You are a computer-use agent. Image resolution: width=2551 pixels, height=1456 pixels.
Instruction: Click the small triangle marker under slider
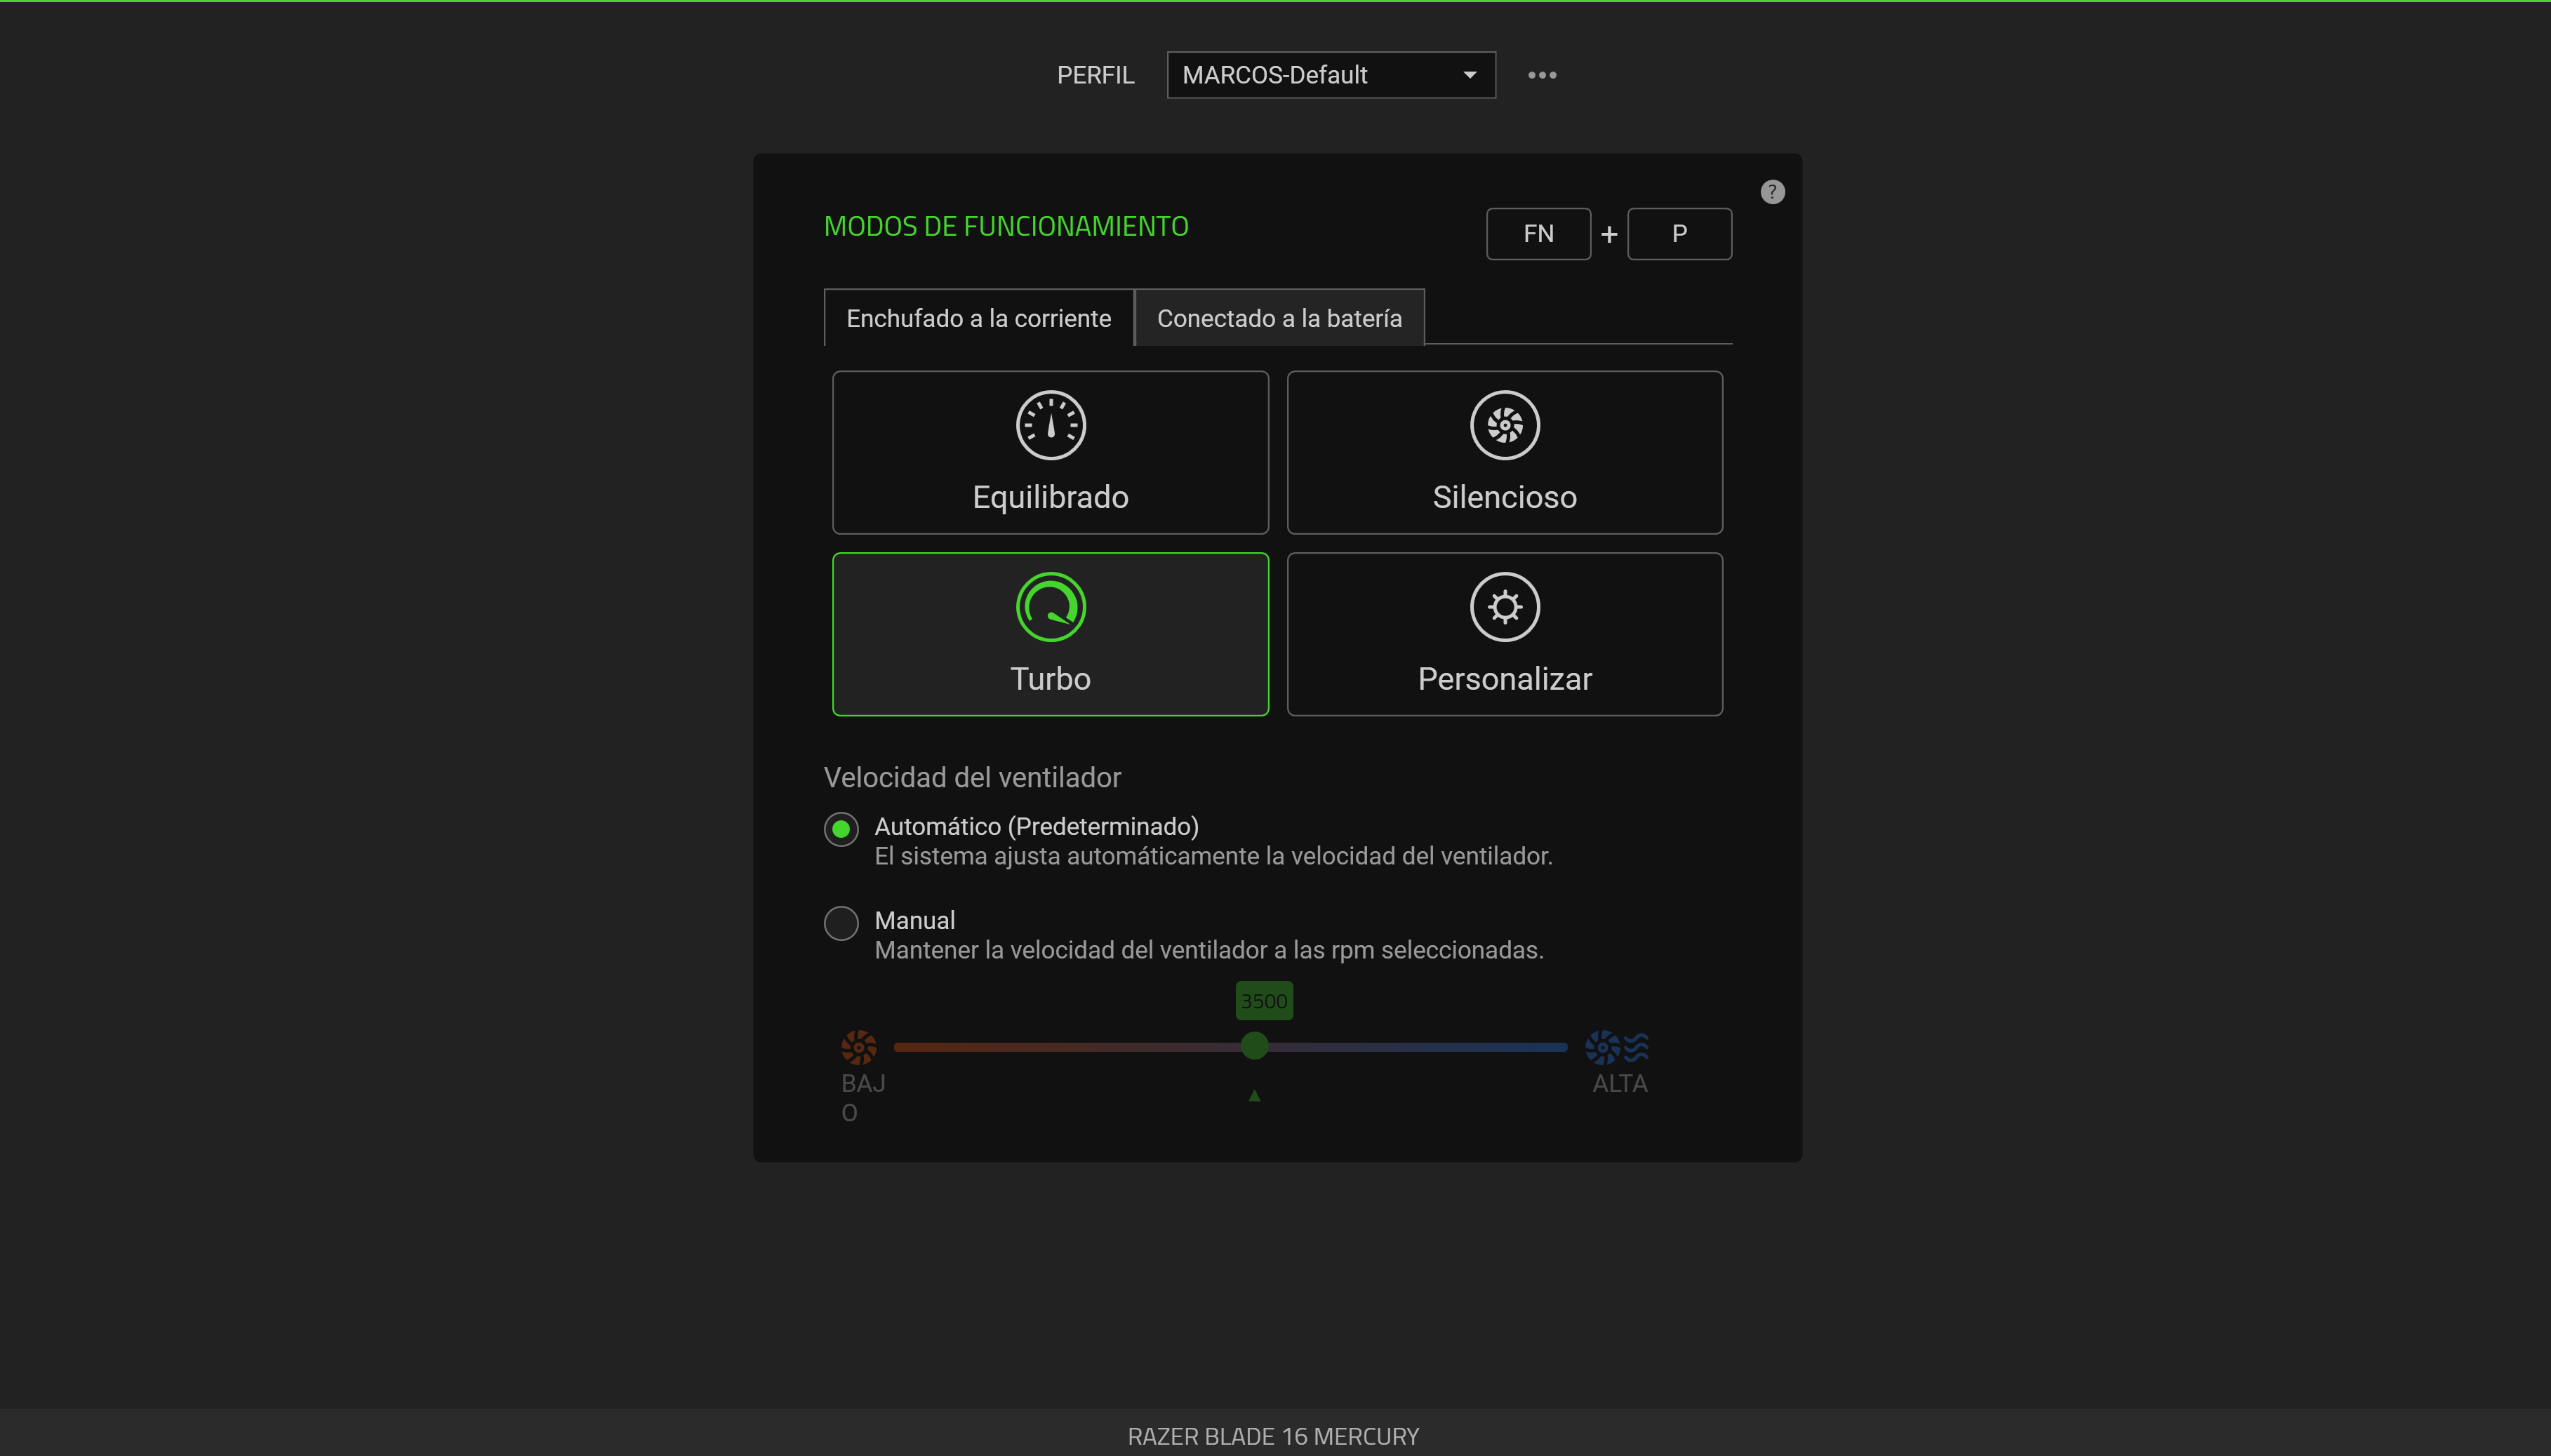click(x=1254, y=1096)
